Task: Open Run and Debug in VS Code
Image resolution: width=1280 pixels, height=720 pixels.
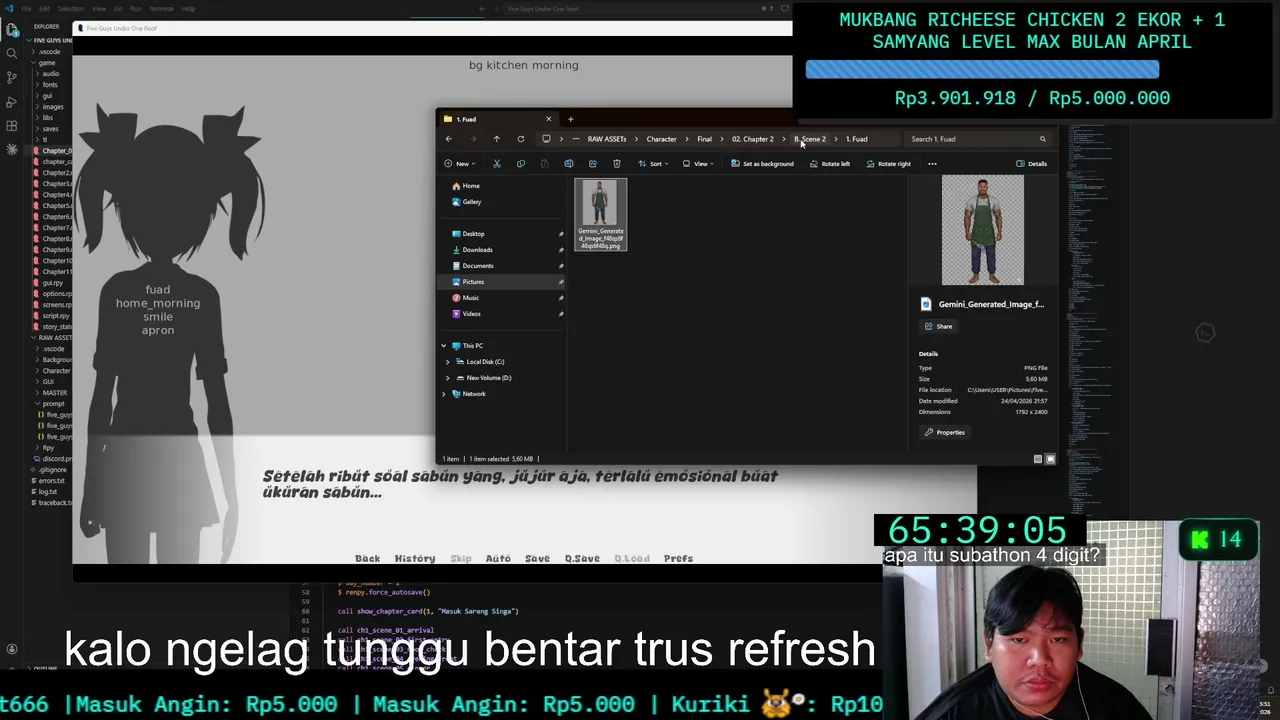Action: tap(12, 102)
